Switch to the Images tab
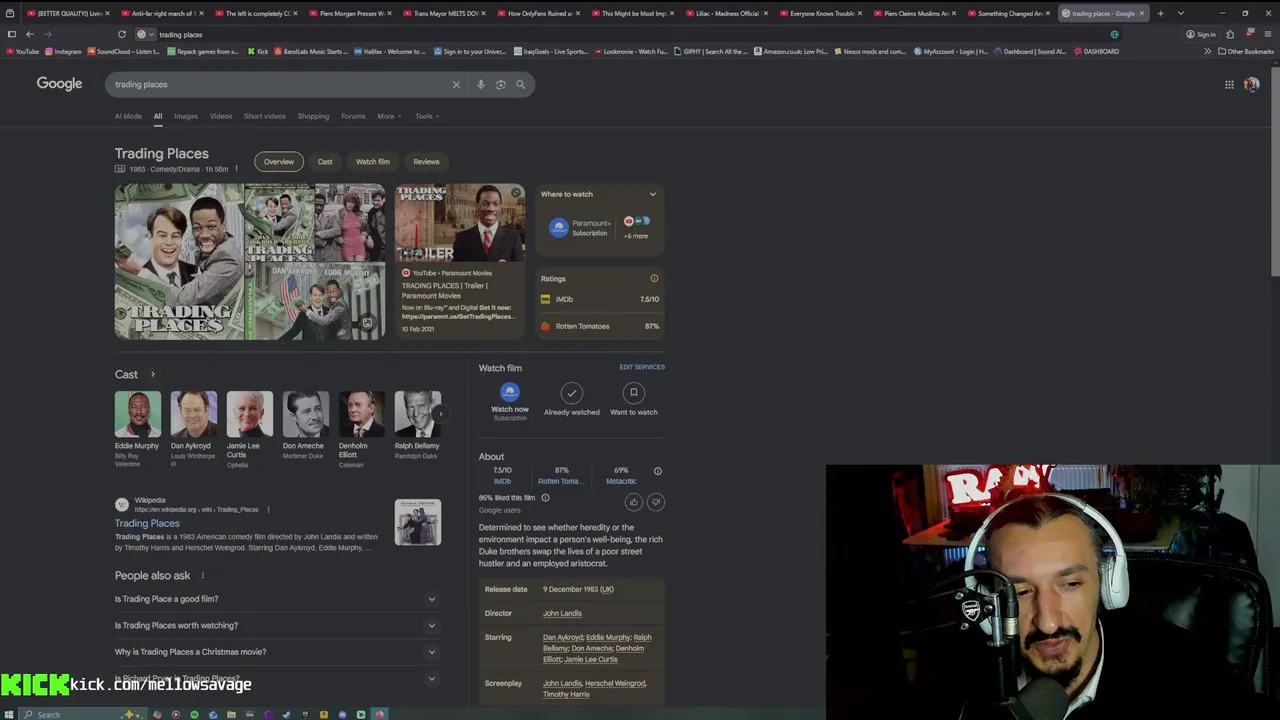The height and width of the screenshot is (720, 1280). coord(186,116)
